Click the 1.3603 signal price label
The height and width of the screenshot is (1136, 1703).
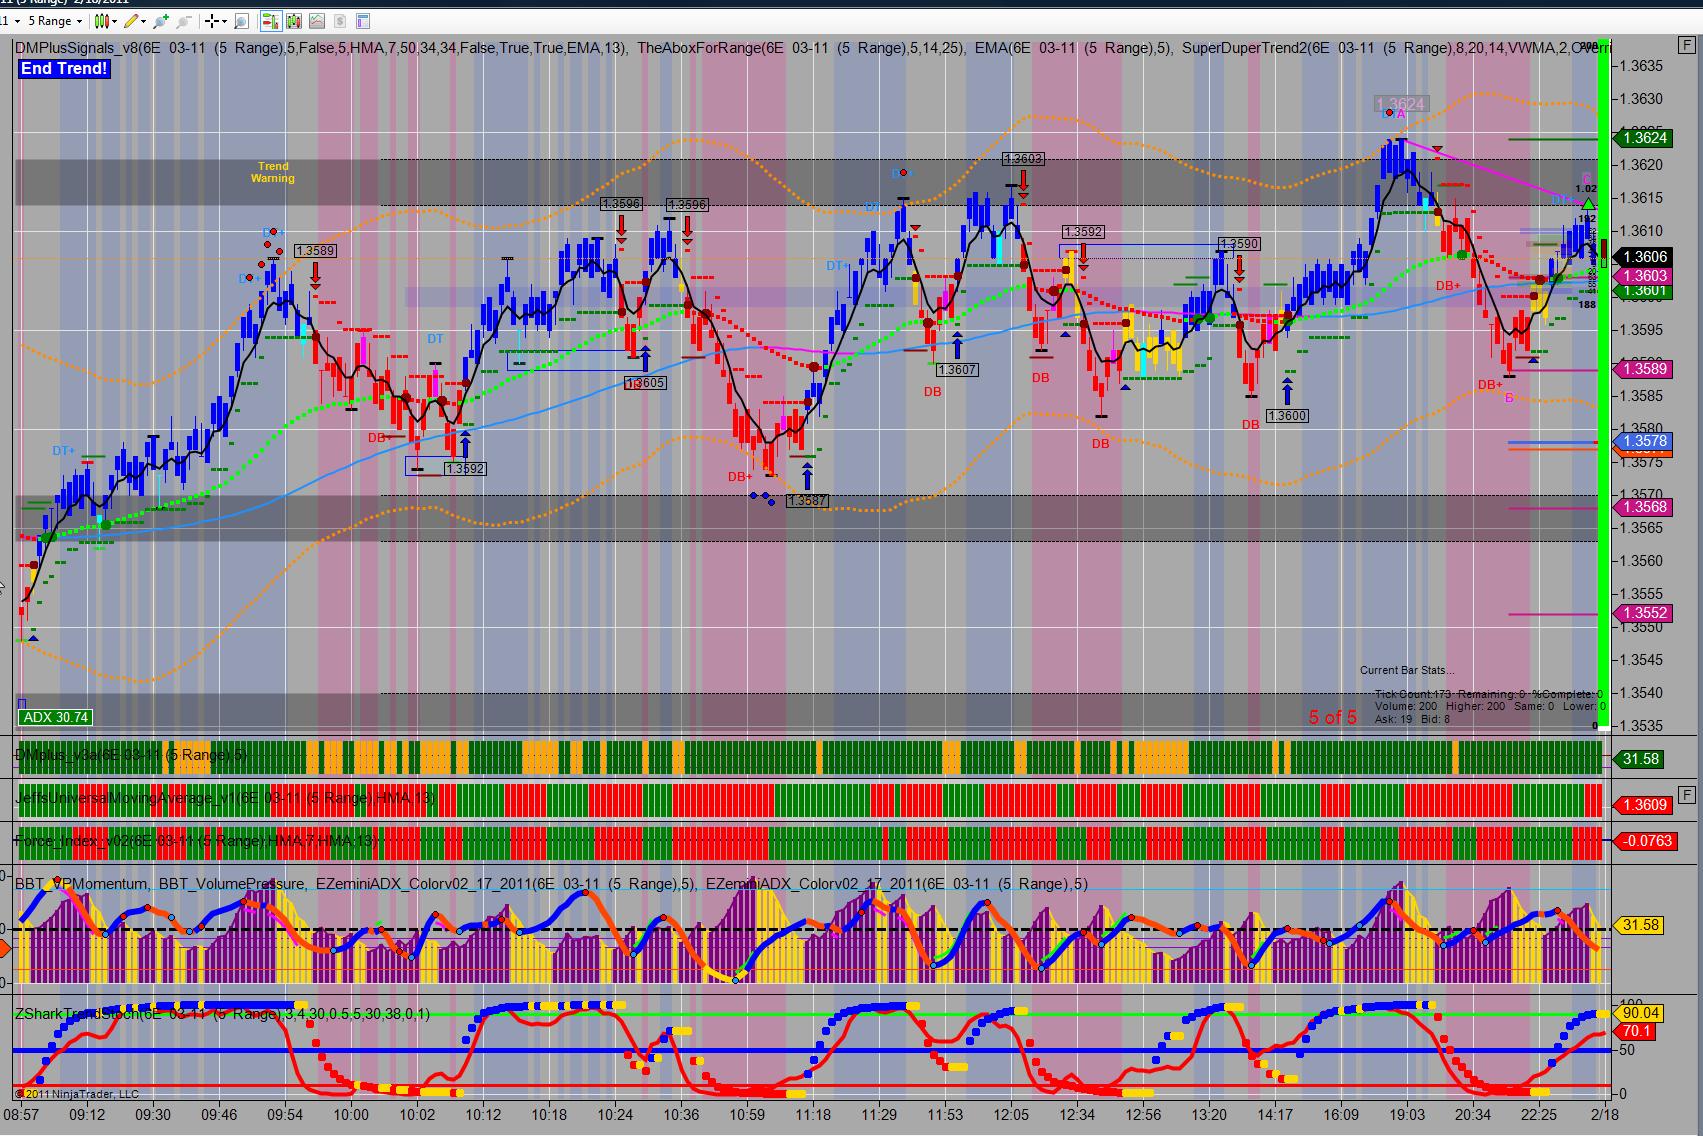coord(1023,159)
